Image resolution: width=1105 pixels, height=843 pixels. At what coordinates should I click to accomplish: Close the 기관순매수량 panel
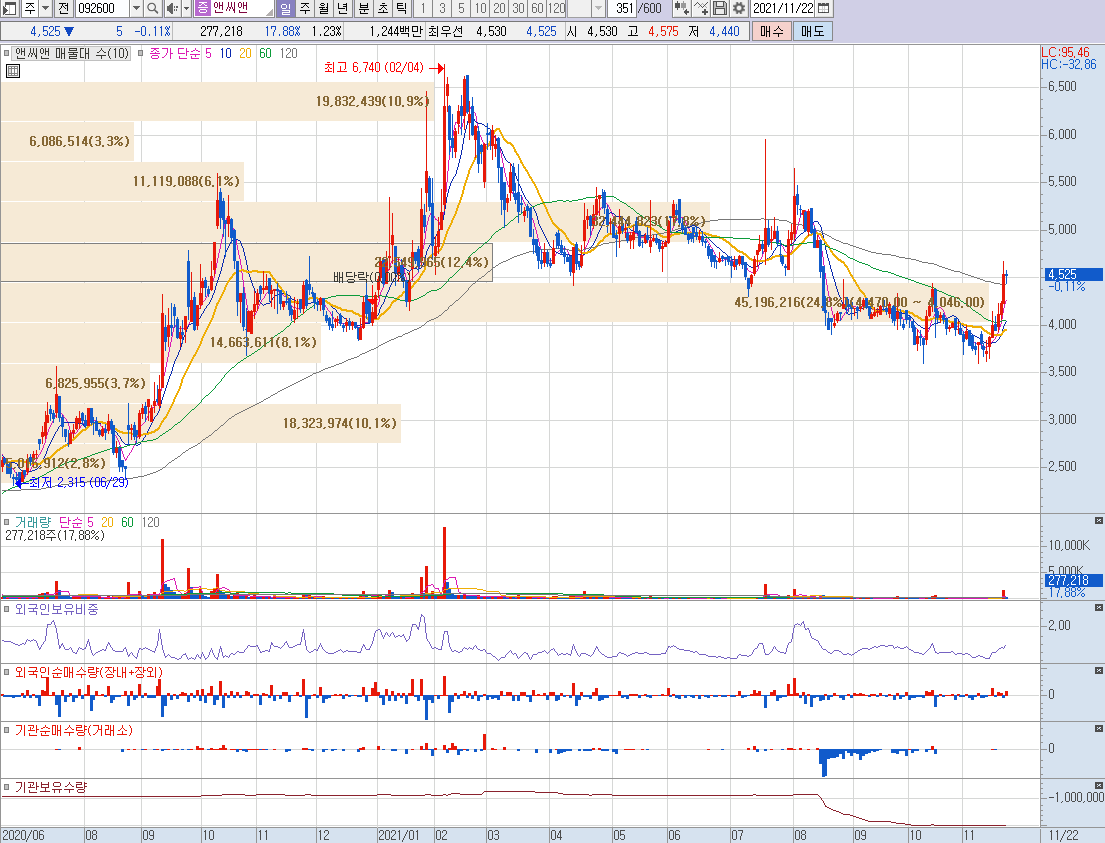coord(1099,729)
